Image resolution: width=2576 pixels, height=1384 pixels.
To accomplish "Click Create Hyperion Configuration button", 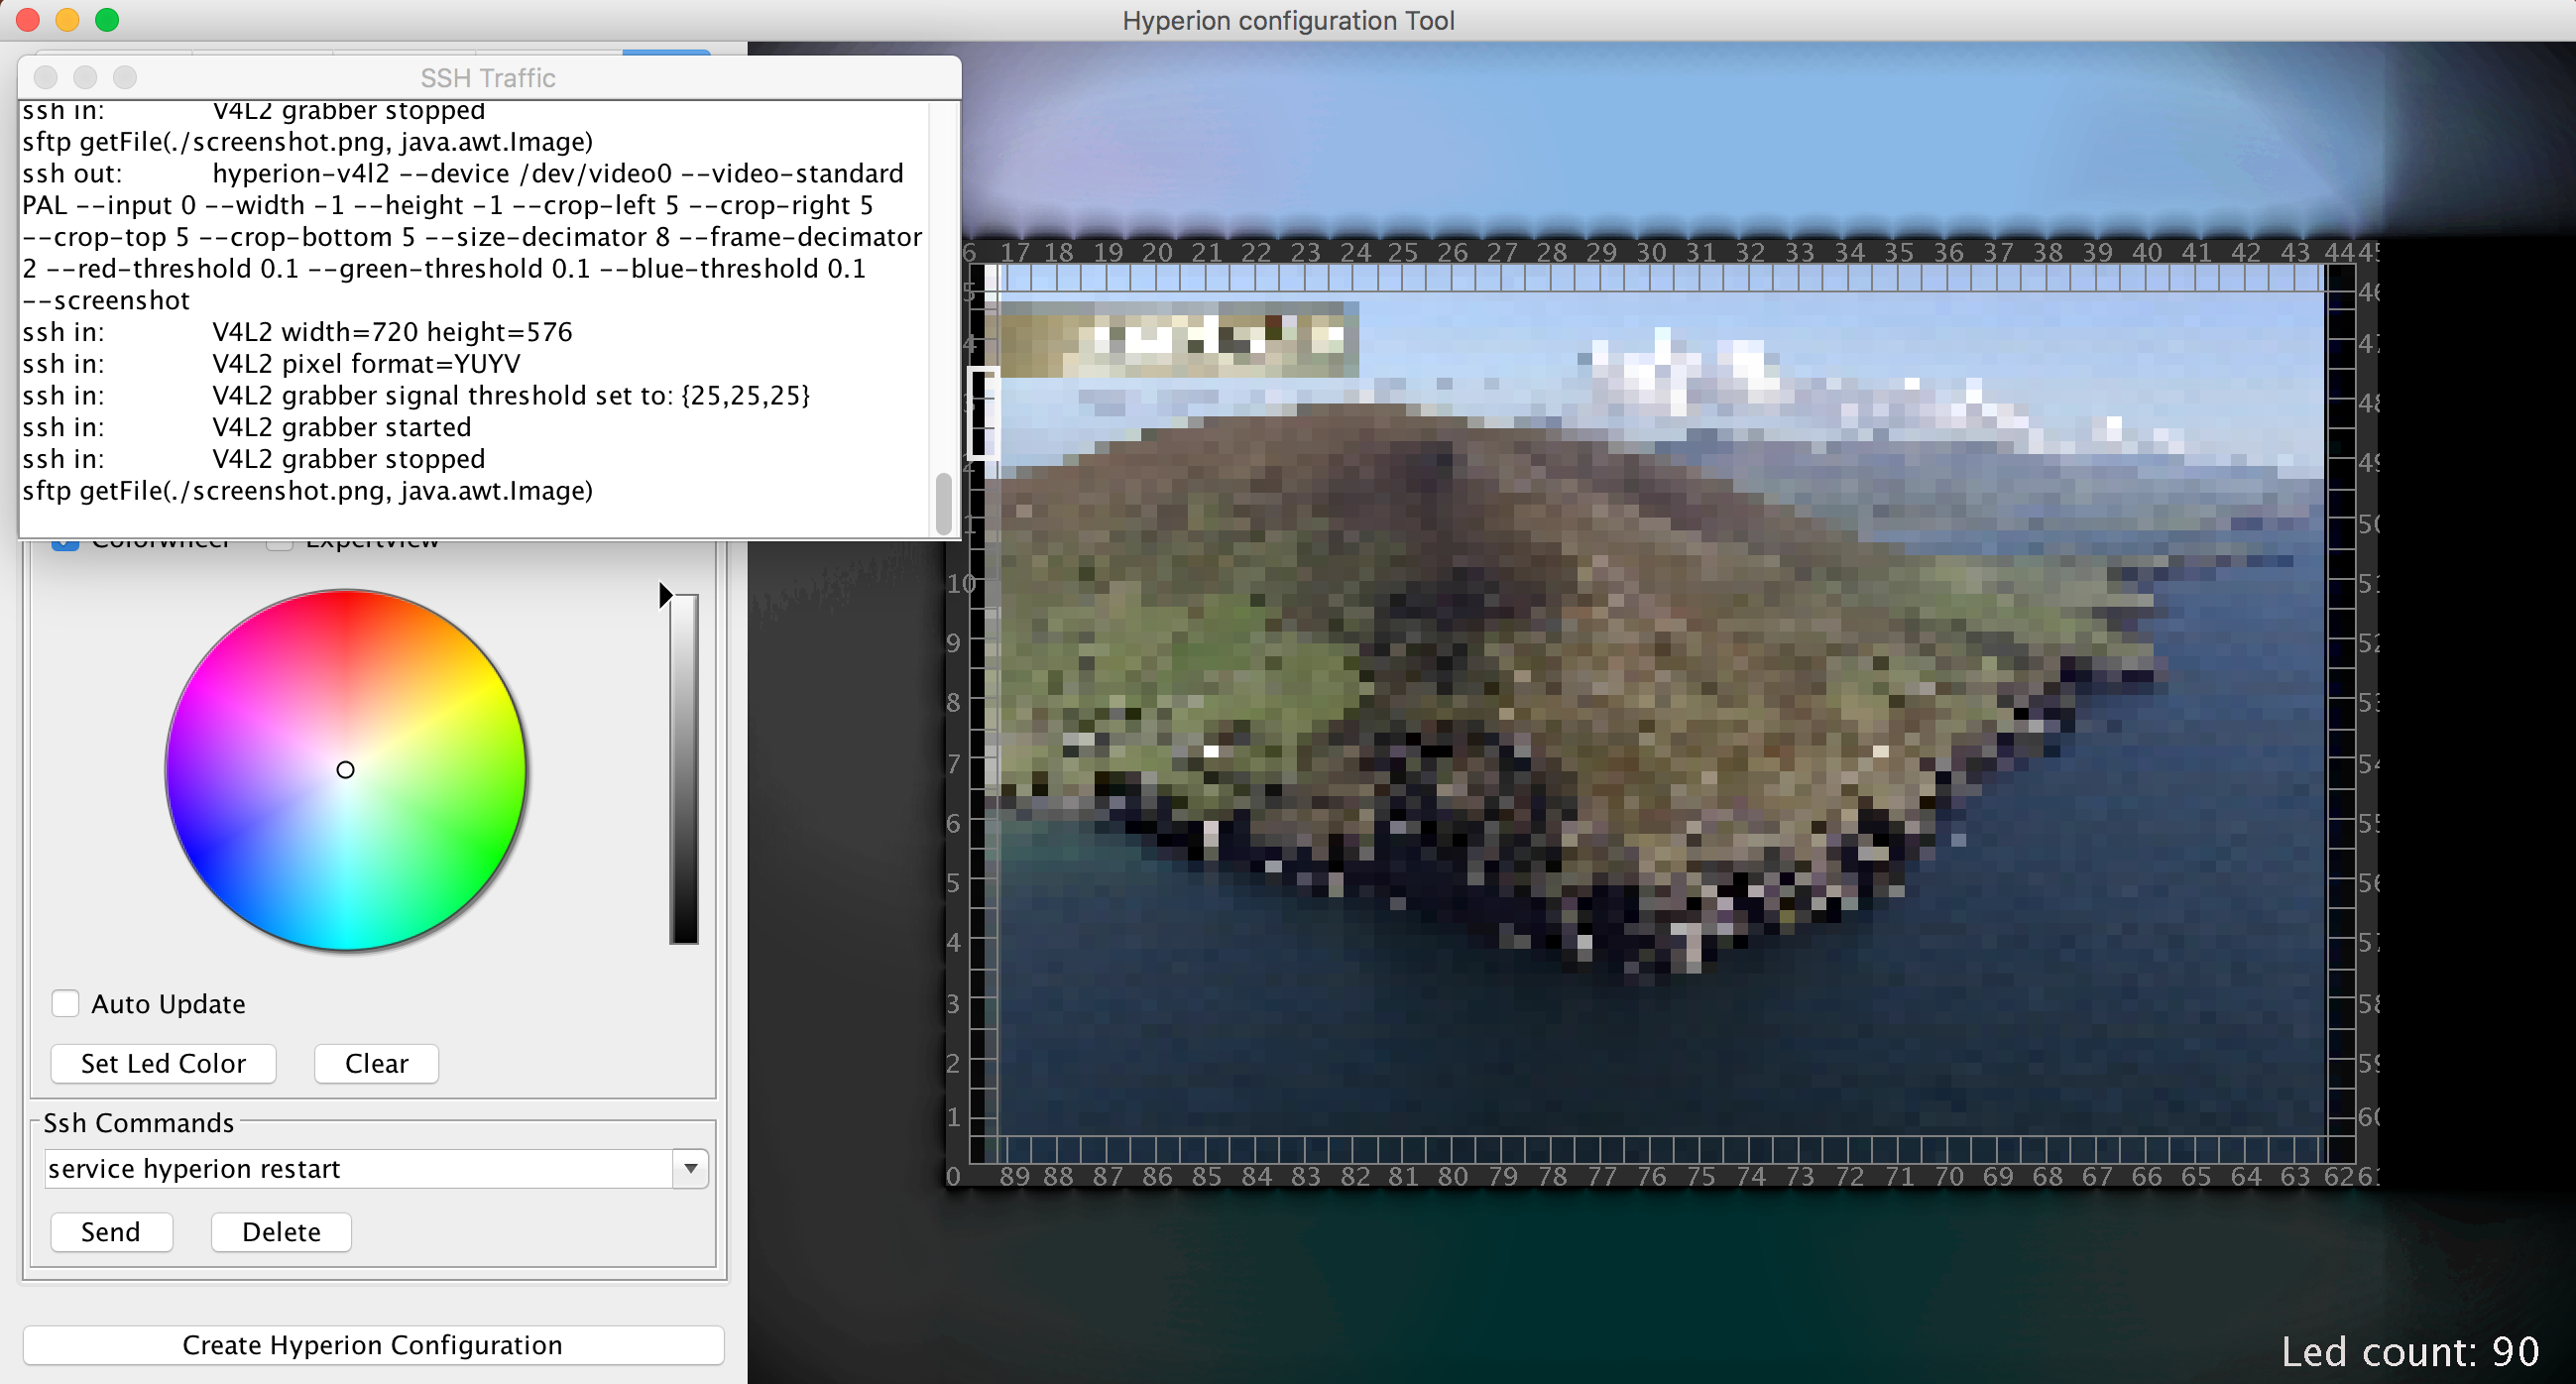I will pyautogui.click(x=372, y=1345).
